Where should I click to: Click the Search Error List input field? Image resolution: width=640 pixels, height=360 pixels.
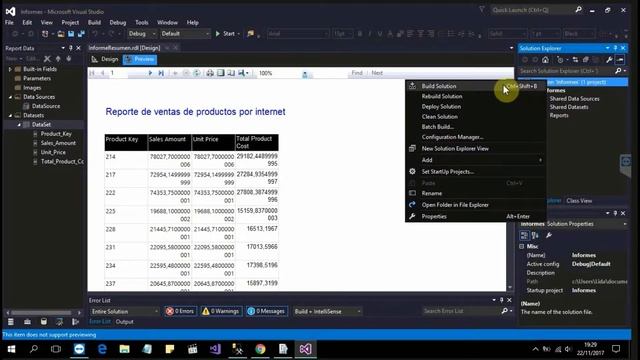461,311
